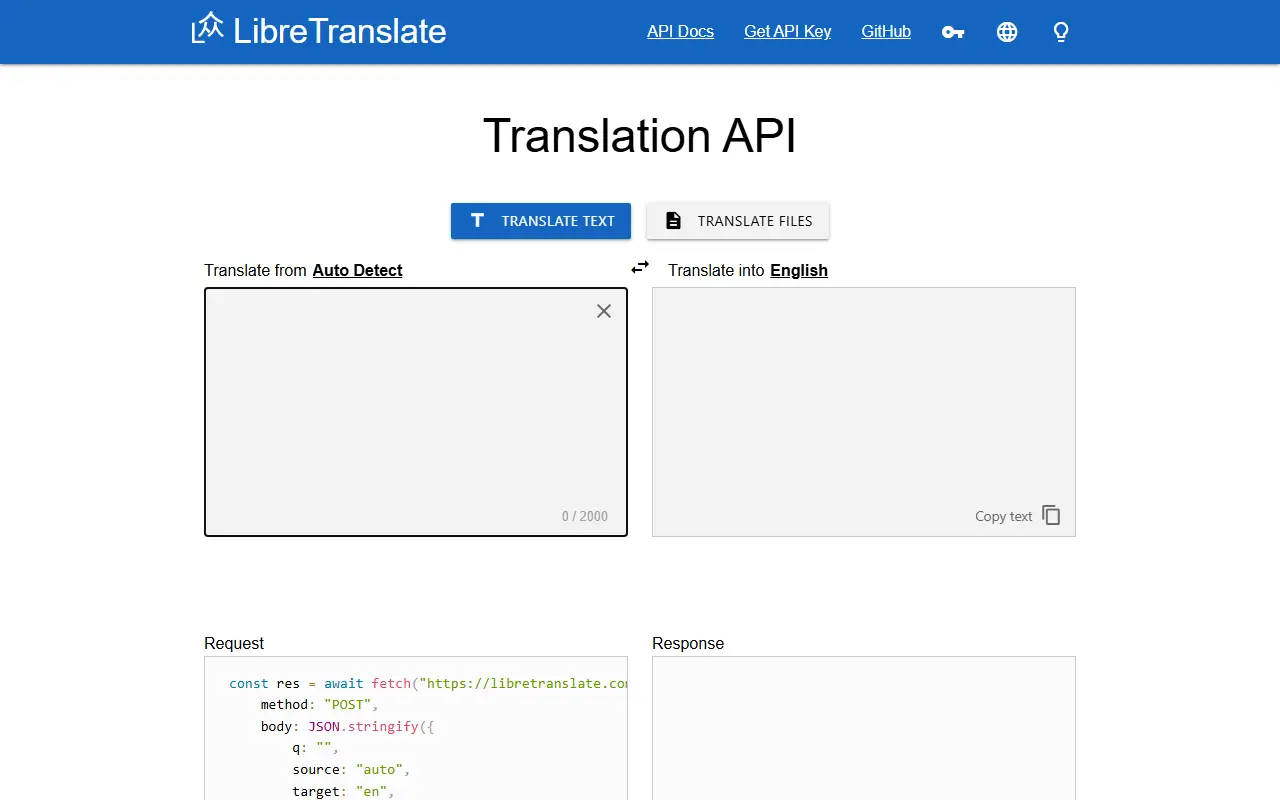The height and width of the screenshot is (800, 1280).
Task: Click the LibreTranslate logo icon
Action: pos(207,28)
